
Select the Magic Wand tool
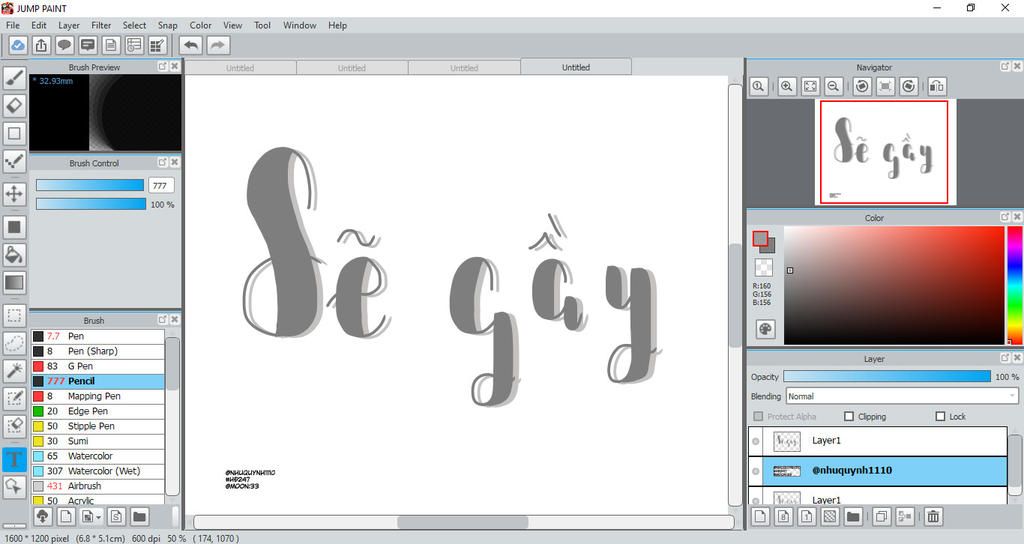click(14, 370)
